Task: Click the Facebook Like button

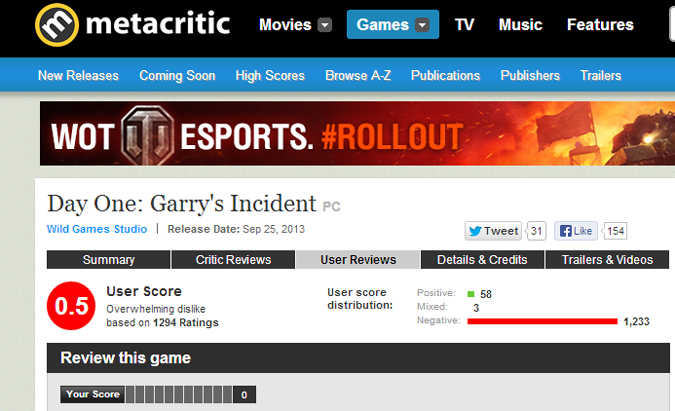Action: pos(576,231)
